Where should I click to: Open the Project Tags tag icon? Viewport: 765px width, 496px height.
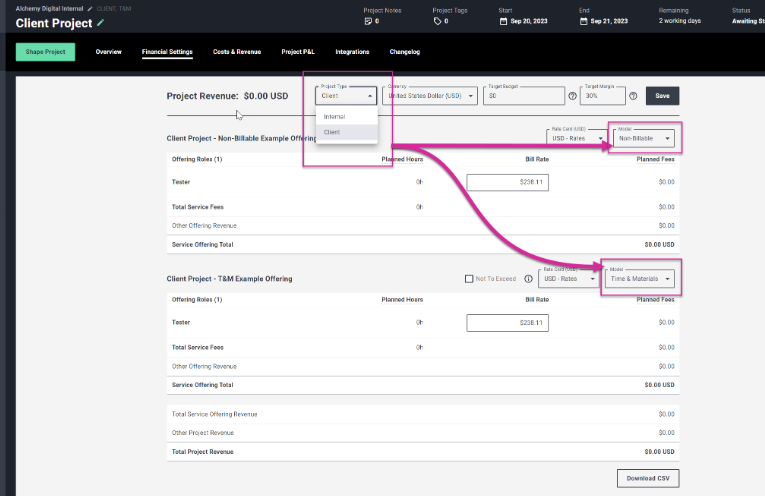tap(438, 21)
